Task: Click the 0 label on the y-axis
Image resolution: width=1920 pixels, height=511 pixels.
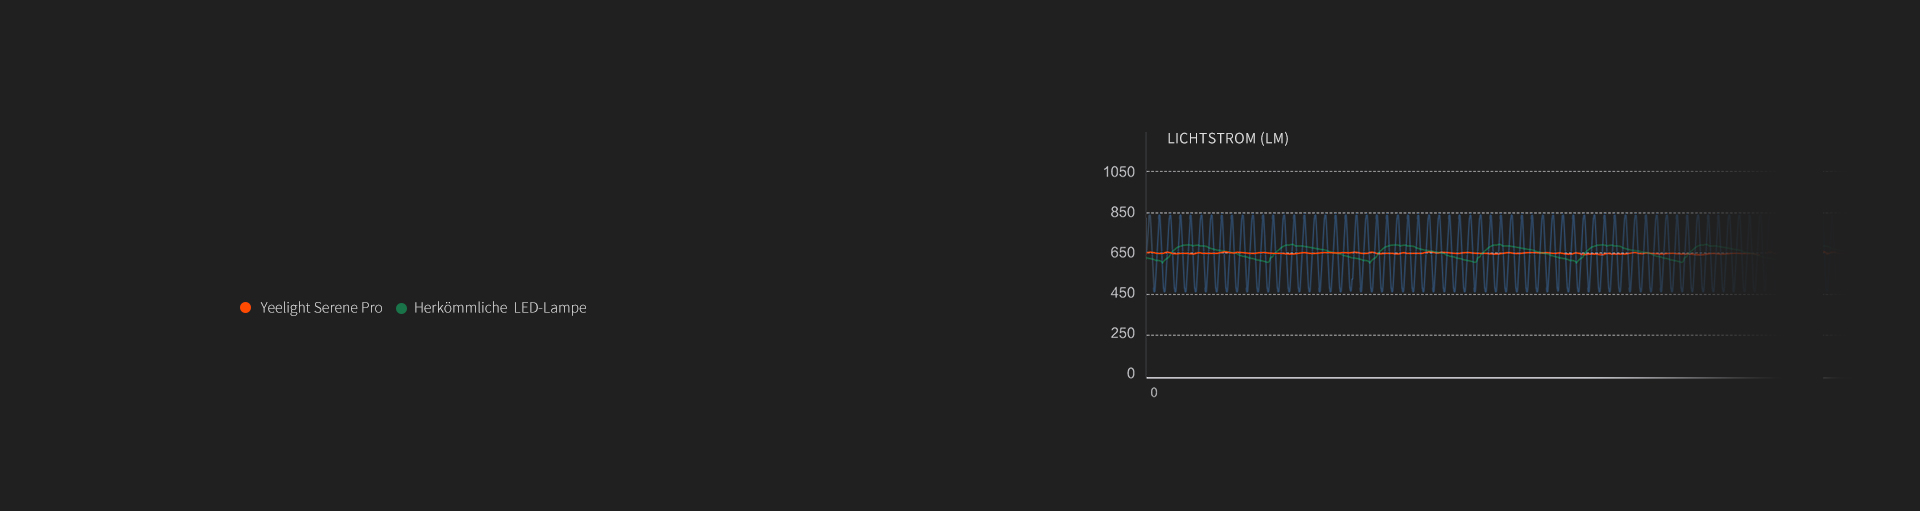Action: click(x=1131, y=374)
